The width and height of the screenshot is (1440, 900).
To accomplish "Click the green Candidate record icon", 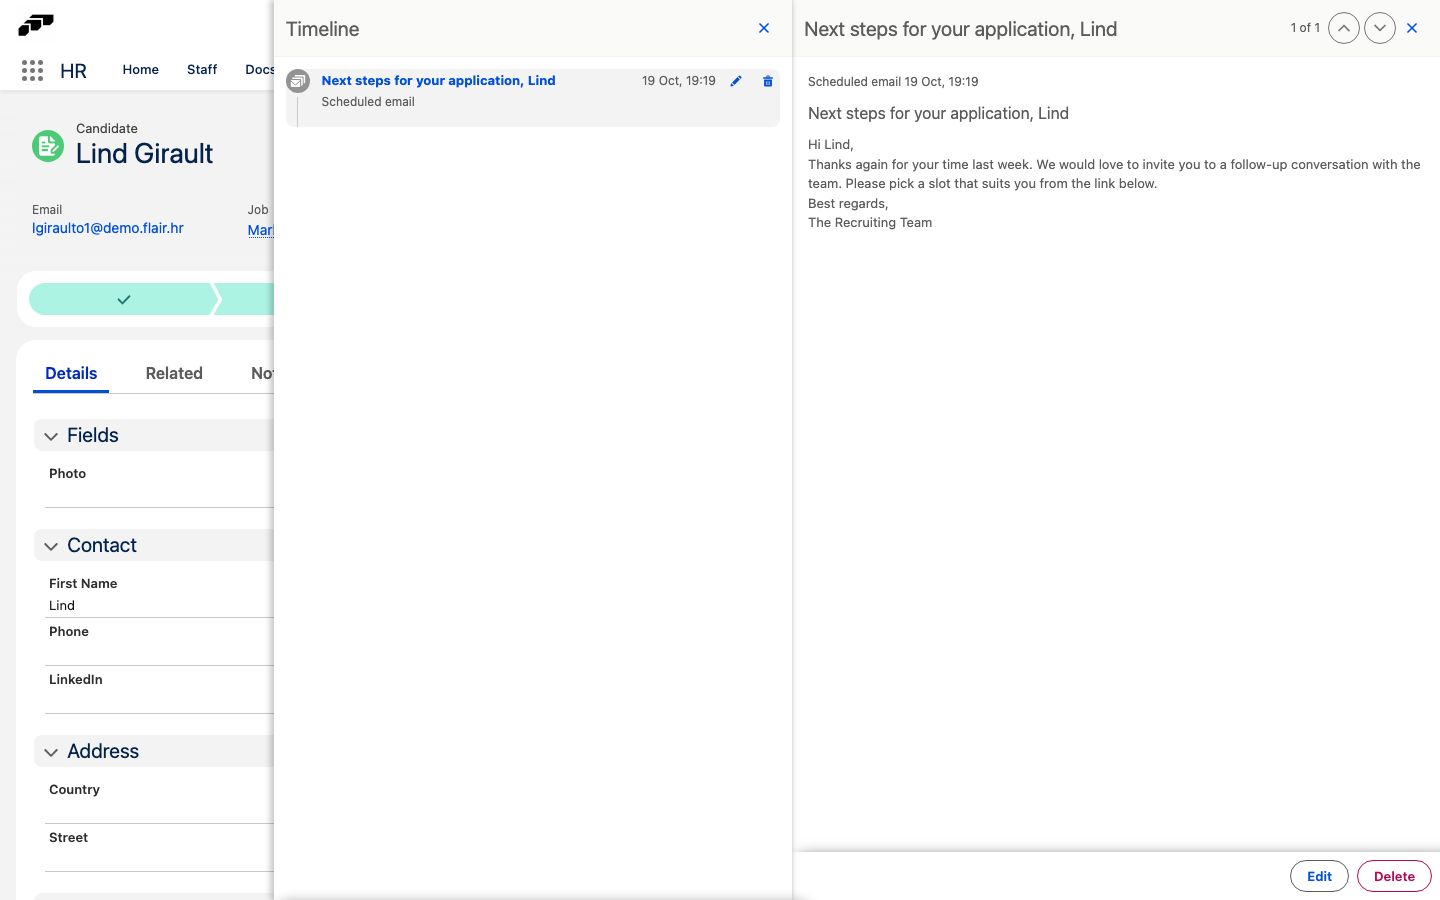I will point(48,146).
